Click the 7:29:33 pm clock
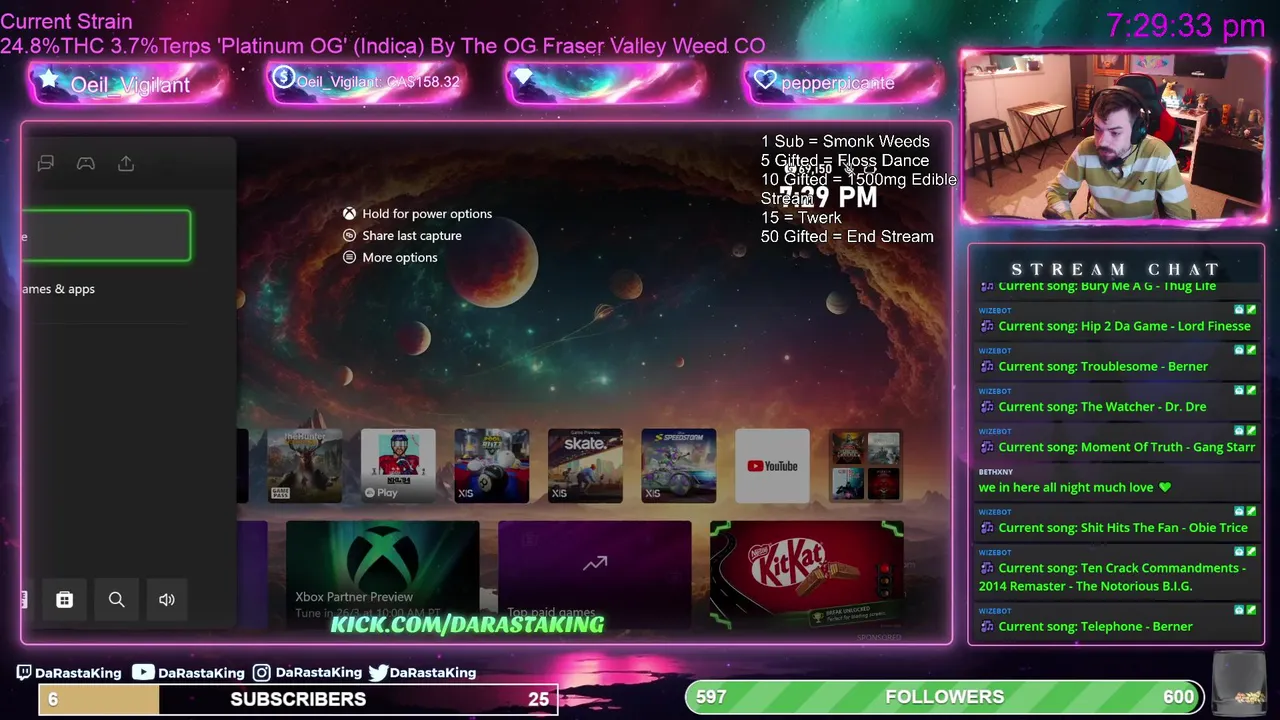The width and height of the screenshot is (1280, 720). [1186, 26]
